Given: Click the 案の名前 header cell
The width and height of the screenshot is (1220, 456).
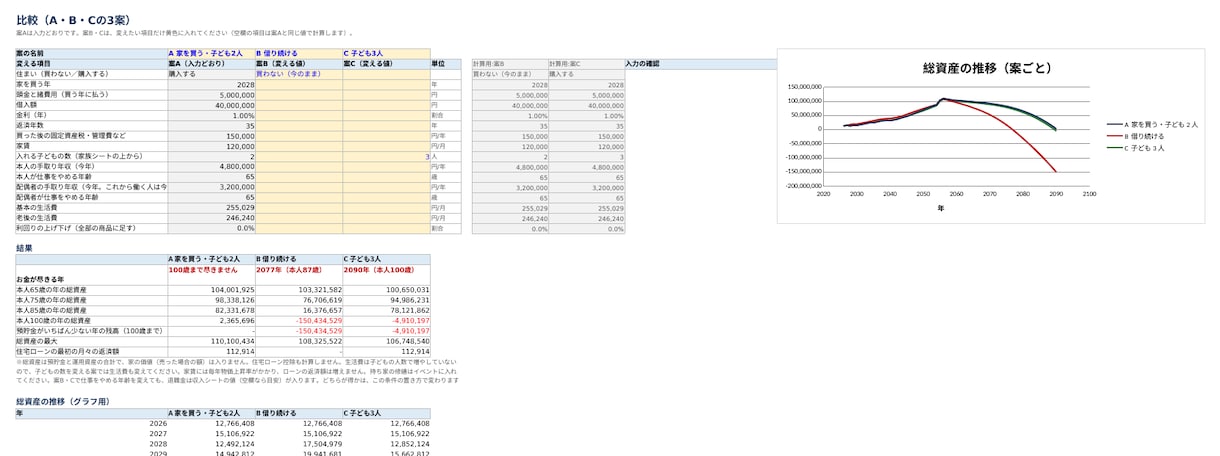Looking at the screenshot, I should 91,53.
